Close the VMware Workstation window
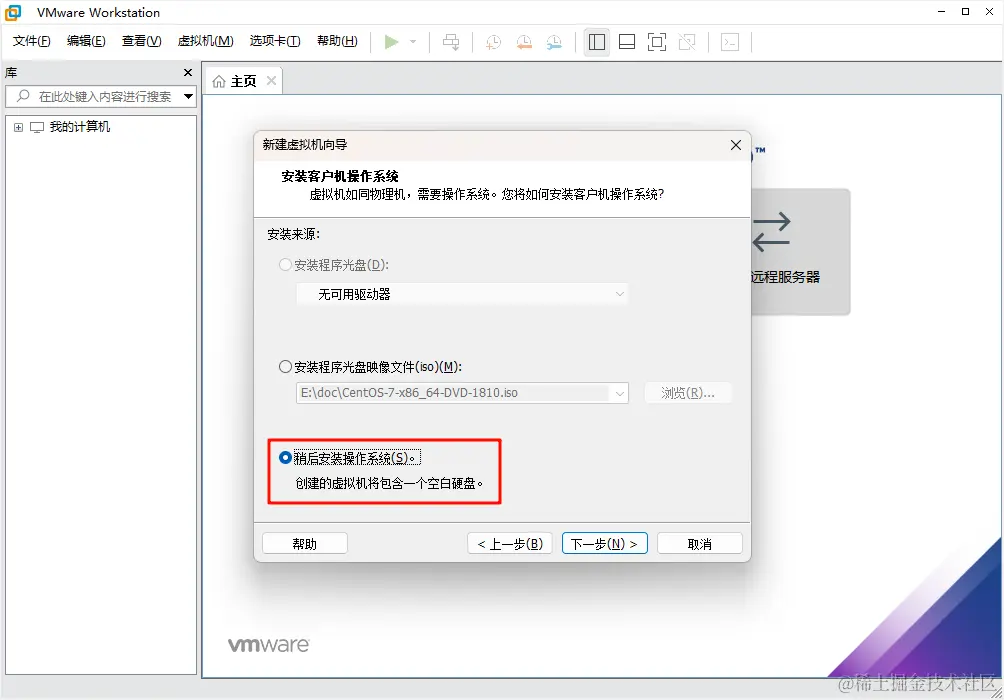 (x=989, y=12)
